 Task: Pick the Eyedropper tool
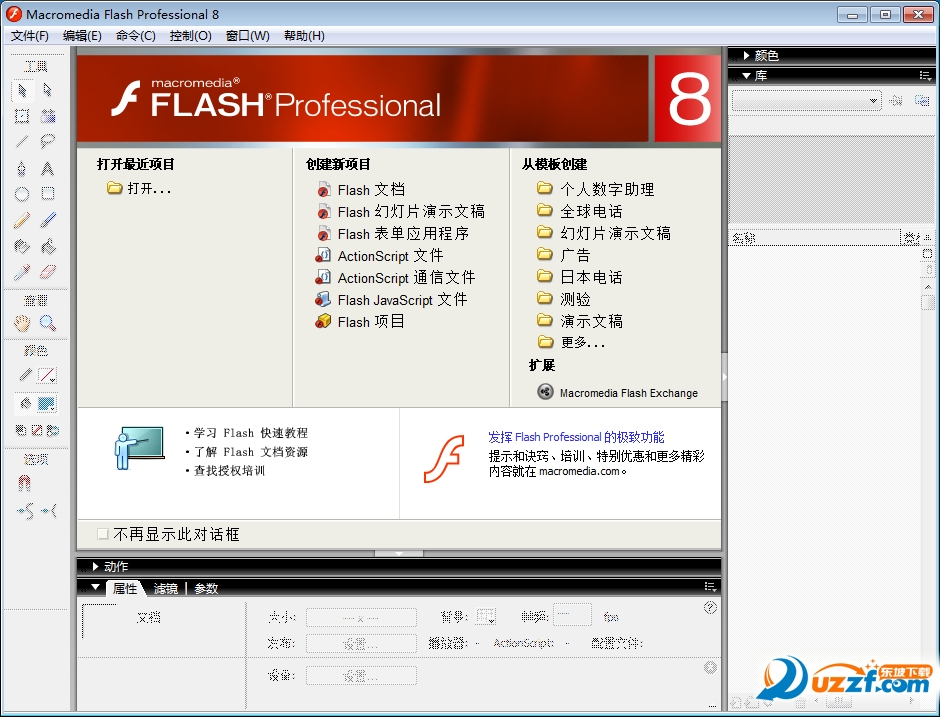point(22,272)
